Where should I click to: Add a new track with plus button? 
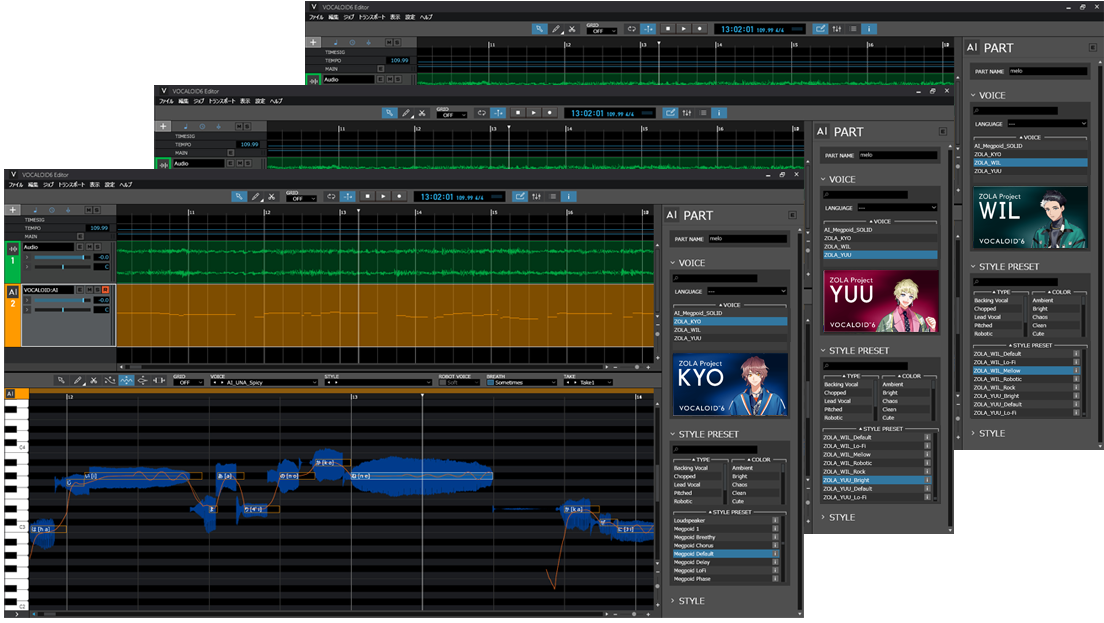point(13,210)
